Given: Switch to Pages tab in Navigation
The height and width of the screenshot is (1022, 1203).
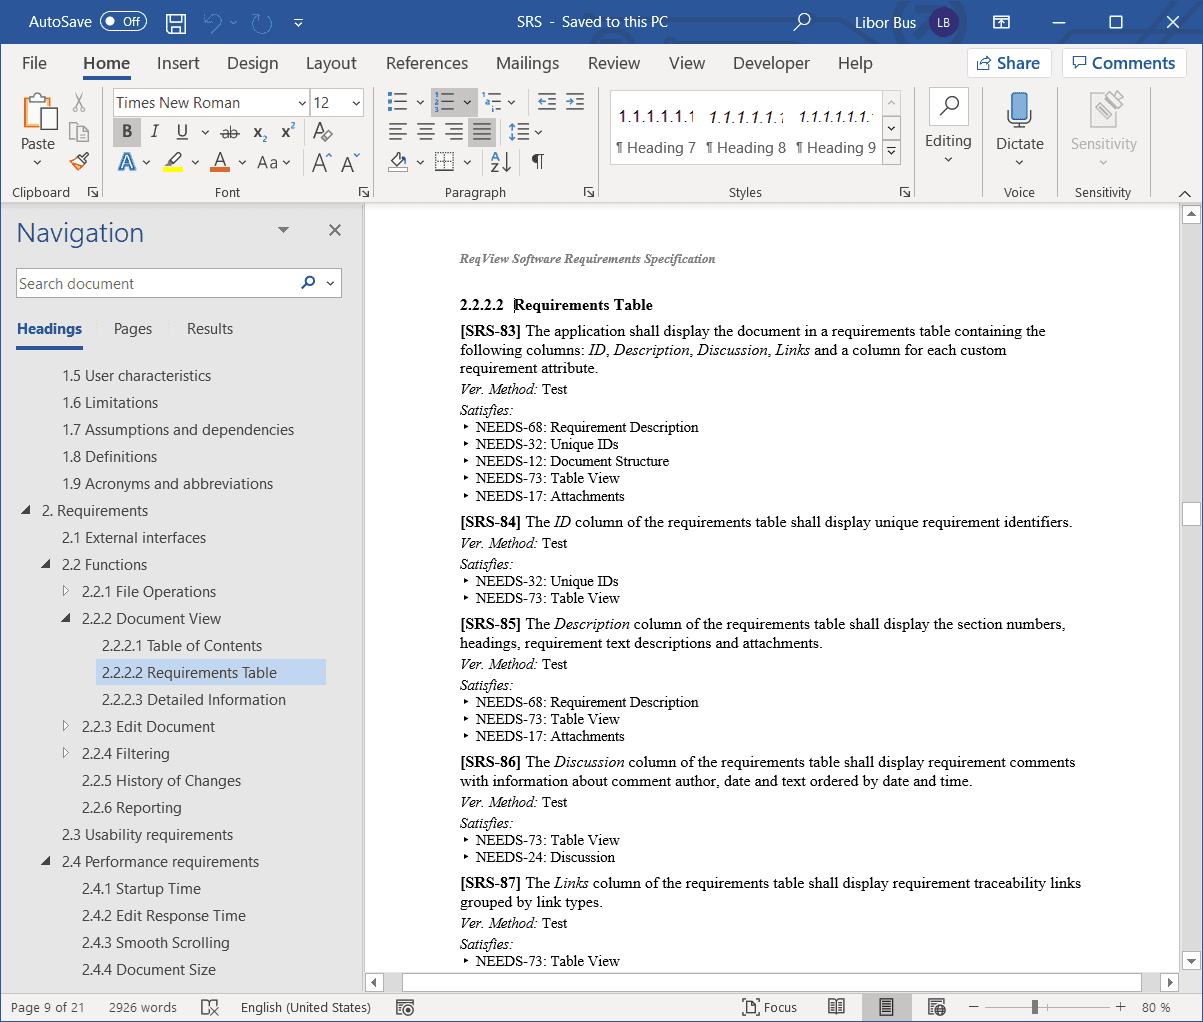Looking at the screenshot, I should click(x=133, y=329).
